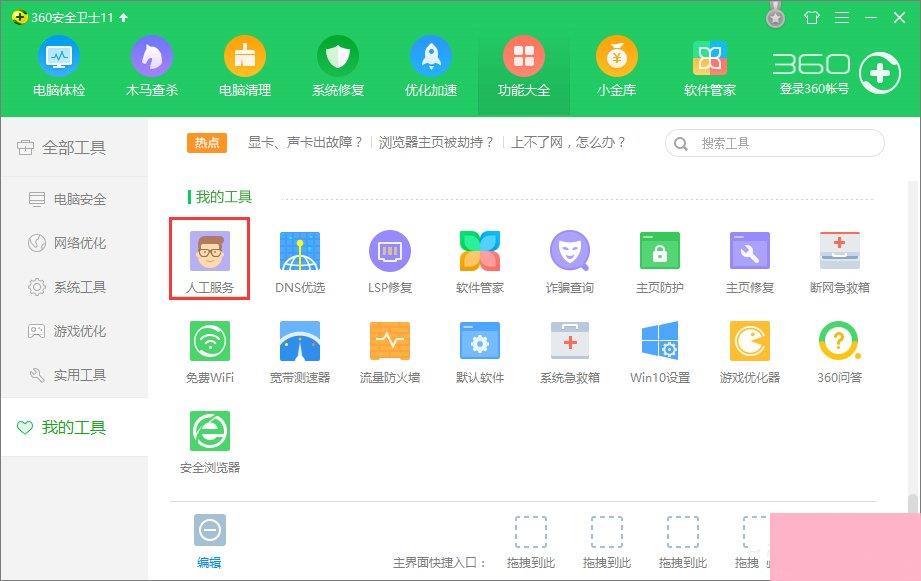Select 电脑安全 category

pyautogui.click(x=67, y=199)
